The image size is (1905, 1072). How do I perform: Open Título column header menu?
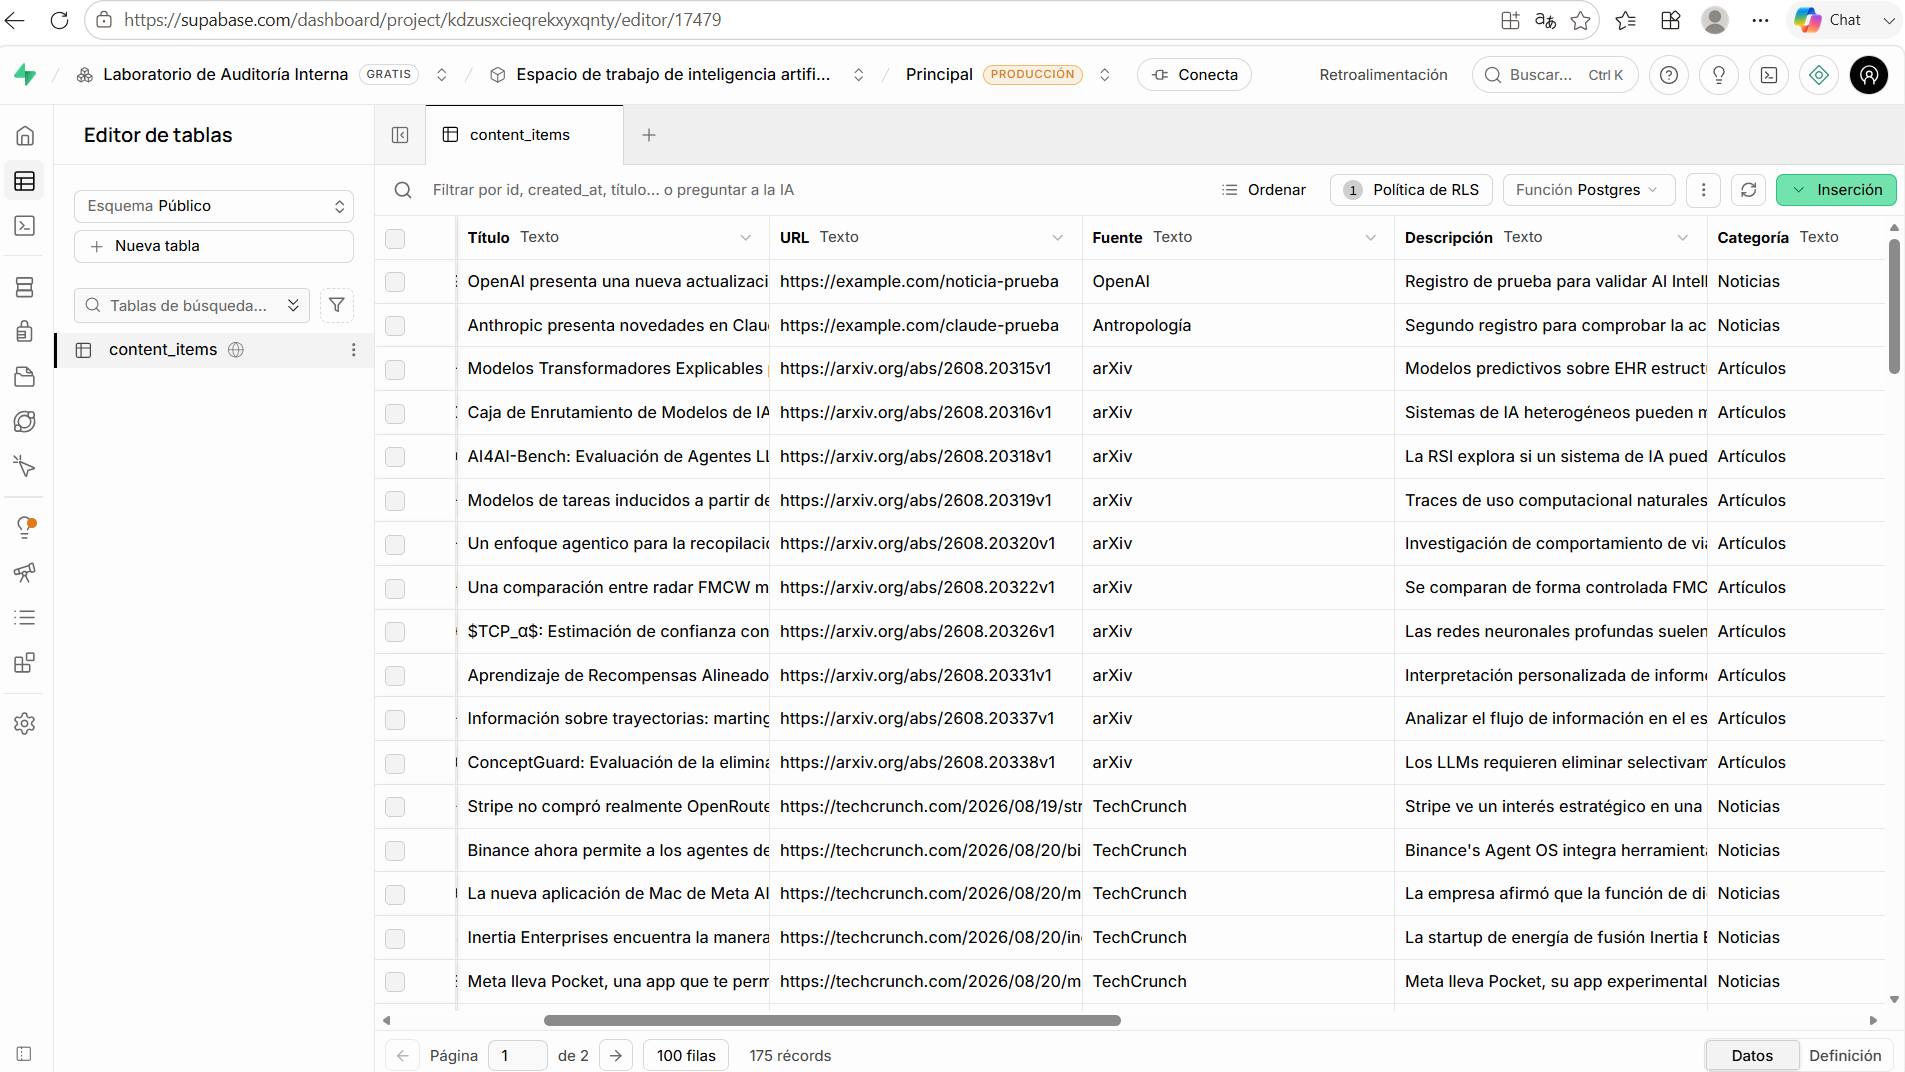coord(746,238)
